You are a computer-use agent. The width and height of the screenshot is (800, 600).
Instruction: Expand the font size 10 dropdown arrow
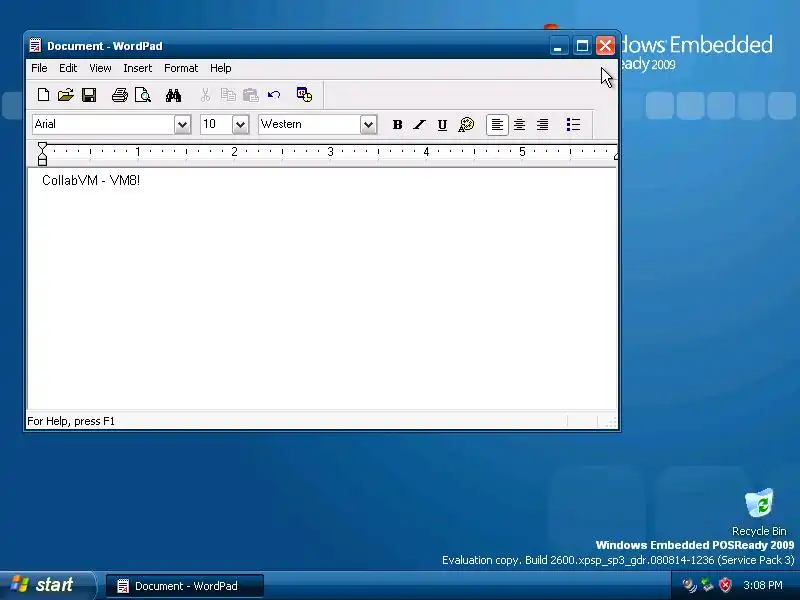tap(240, 124)
